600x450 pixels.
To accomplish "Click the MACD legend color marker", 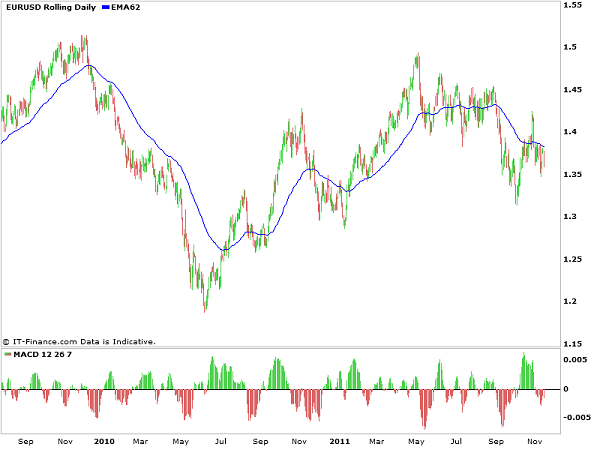I will [8, 354].
